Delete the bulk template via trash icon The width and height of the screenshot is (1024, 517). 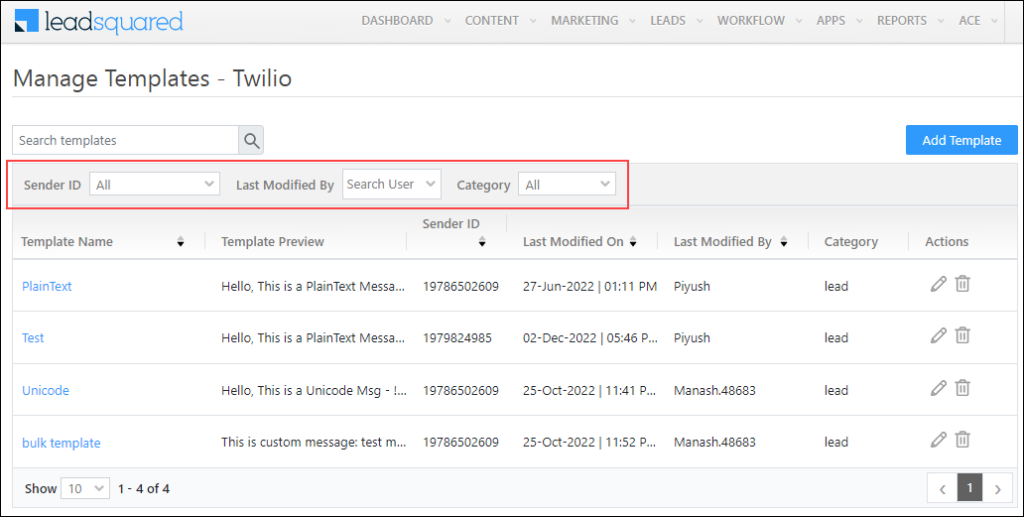pyautogui.click(x=962, y=439)
